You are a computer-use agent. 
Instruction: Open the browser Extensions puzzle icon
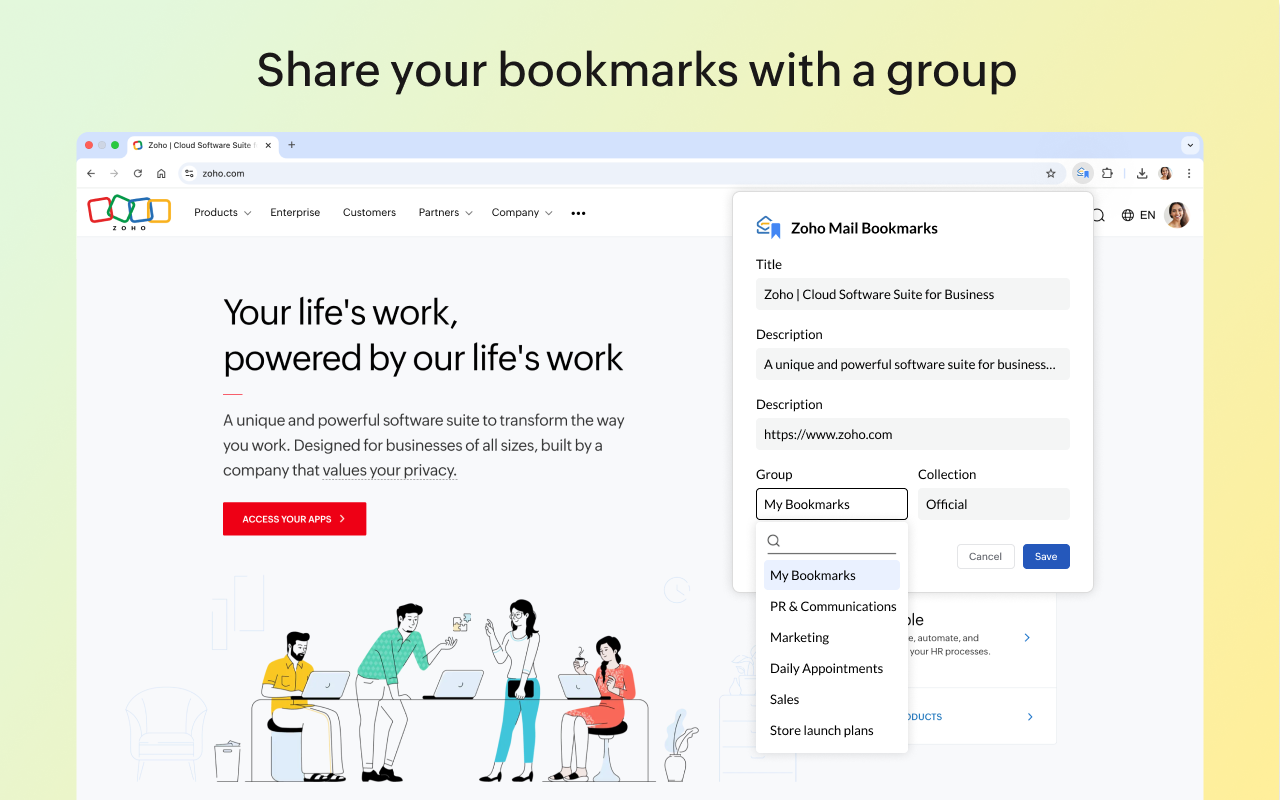tap(1107, 172)
